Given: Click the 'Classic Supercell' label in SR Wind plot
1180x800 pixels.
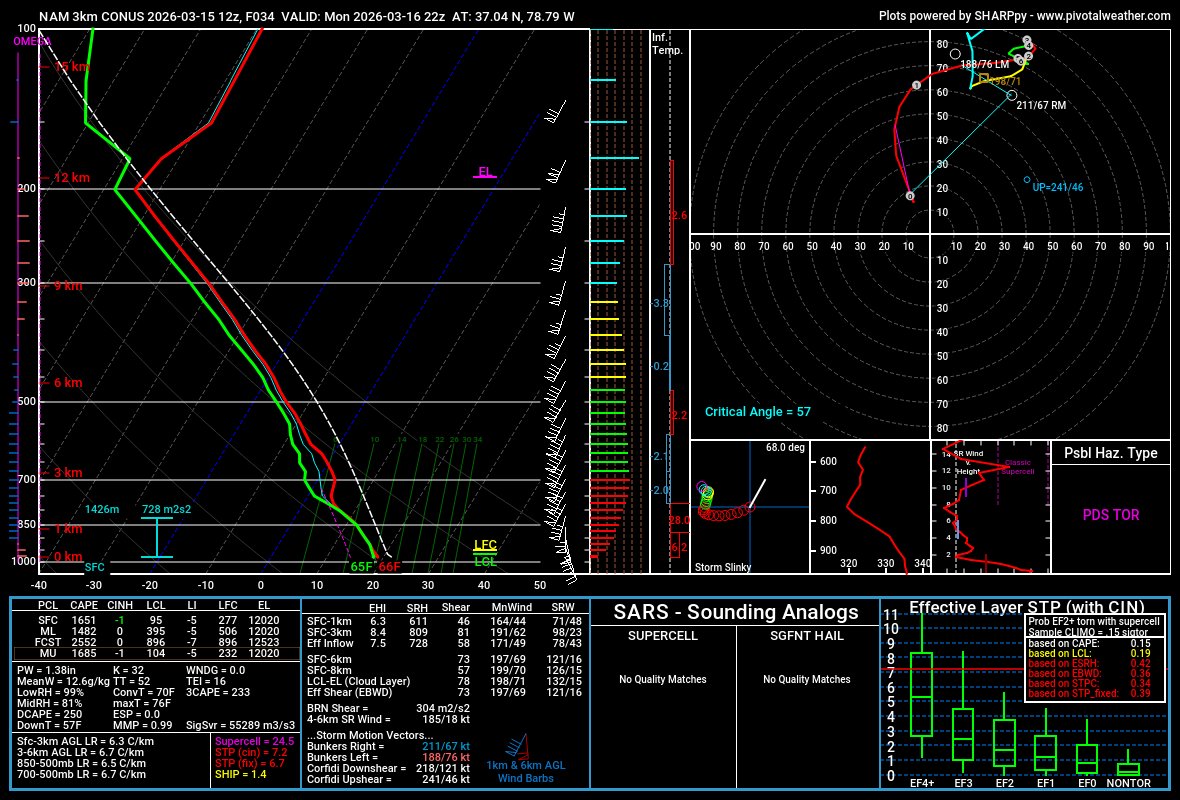Looking at the screenshot, I should click(1017, 467).
